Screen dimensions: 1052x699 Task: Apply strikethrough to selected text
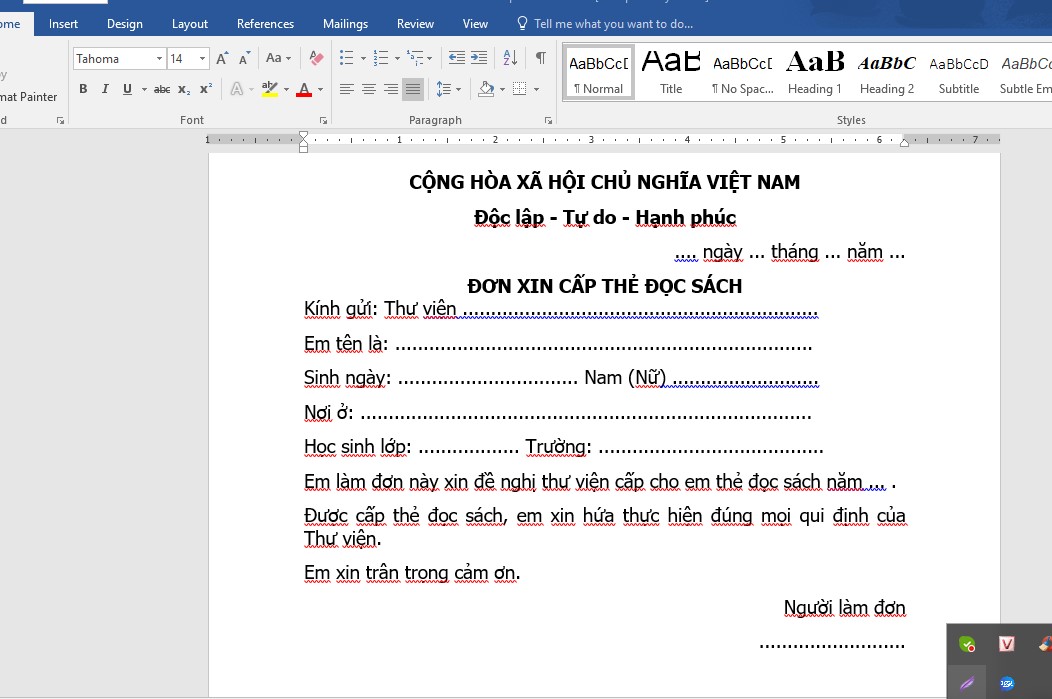(x=161, y=88)
